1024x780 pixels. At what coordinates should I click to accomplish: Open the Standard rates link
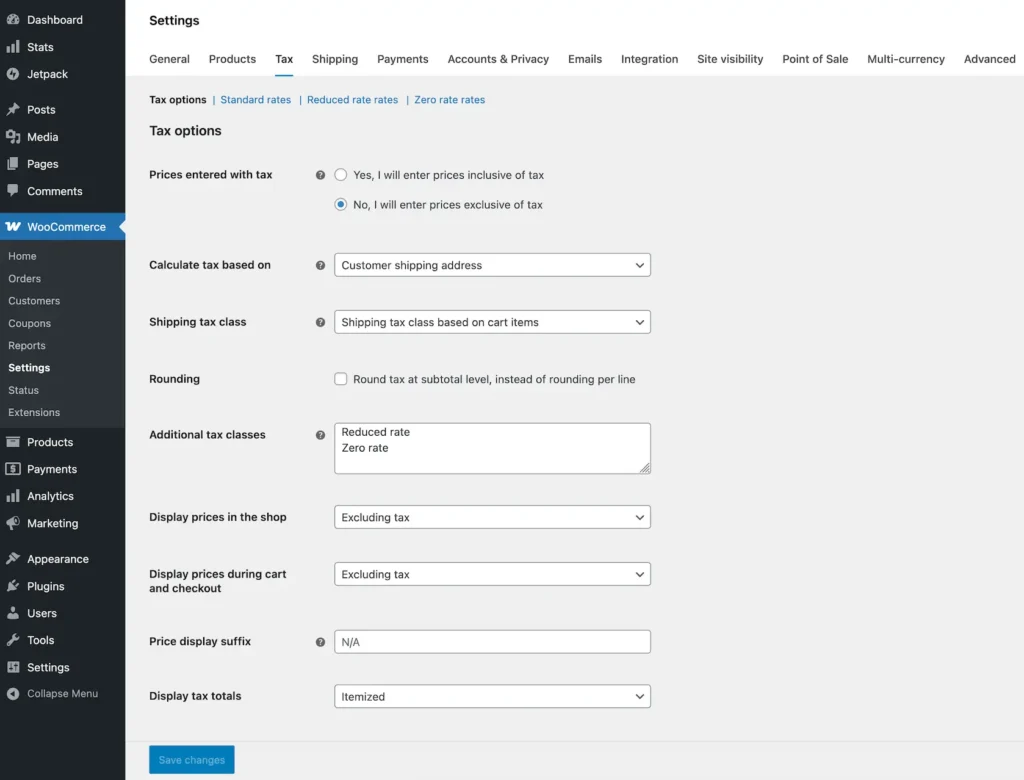(x=254, y=99)
